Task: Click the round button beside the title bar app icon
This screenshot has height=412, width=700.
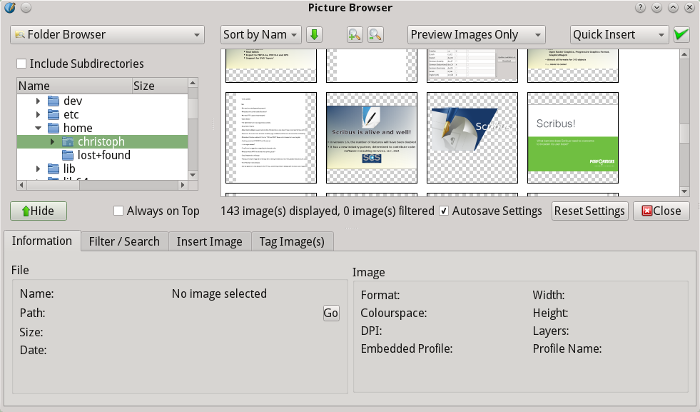Action: click(26, 8)
